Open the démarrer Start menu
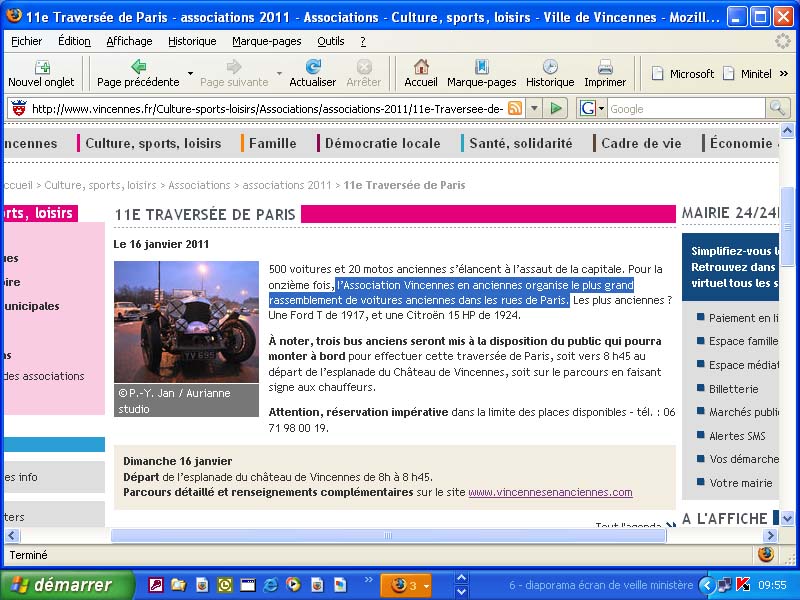 [x=67, y=585]
